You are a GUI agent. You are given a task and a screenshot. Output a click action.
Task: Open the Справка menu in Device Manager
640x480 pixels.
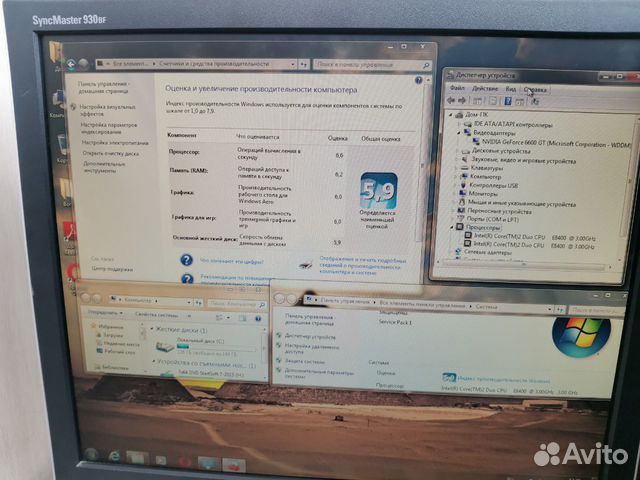tap(535, 89)
